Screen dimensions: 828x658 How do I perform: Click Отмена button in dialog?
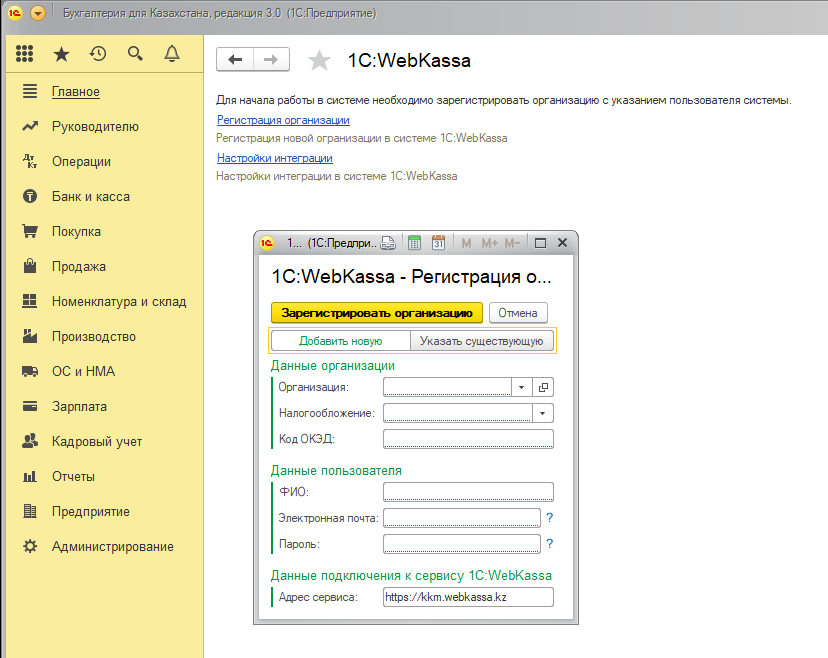pos(518,313)
